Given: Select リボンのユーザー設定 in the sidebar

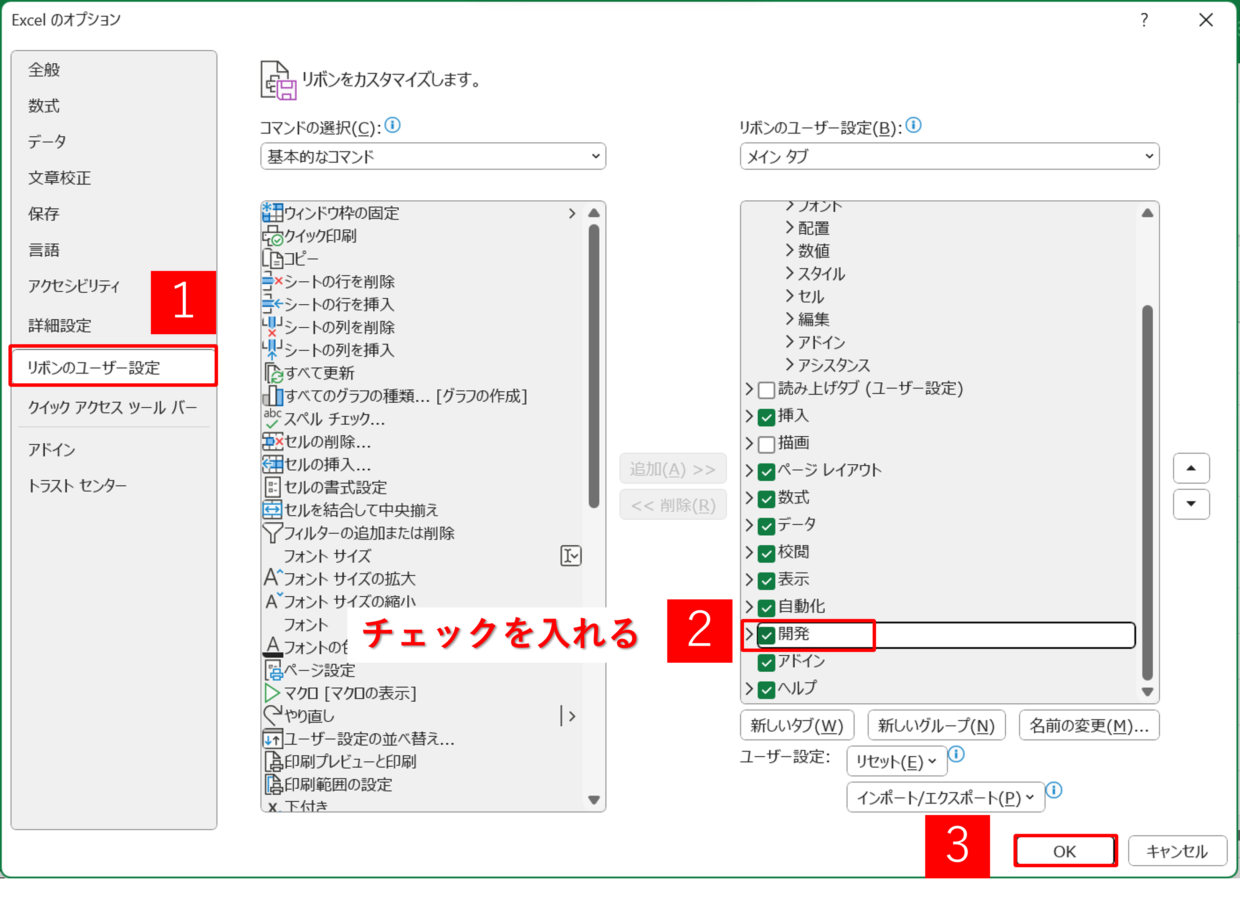Looking at the screenshot, I should tap(114, 366).
